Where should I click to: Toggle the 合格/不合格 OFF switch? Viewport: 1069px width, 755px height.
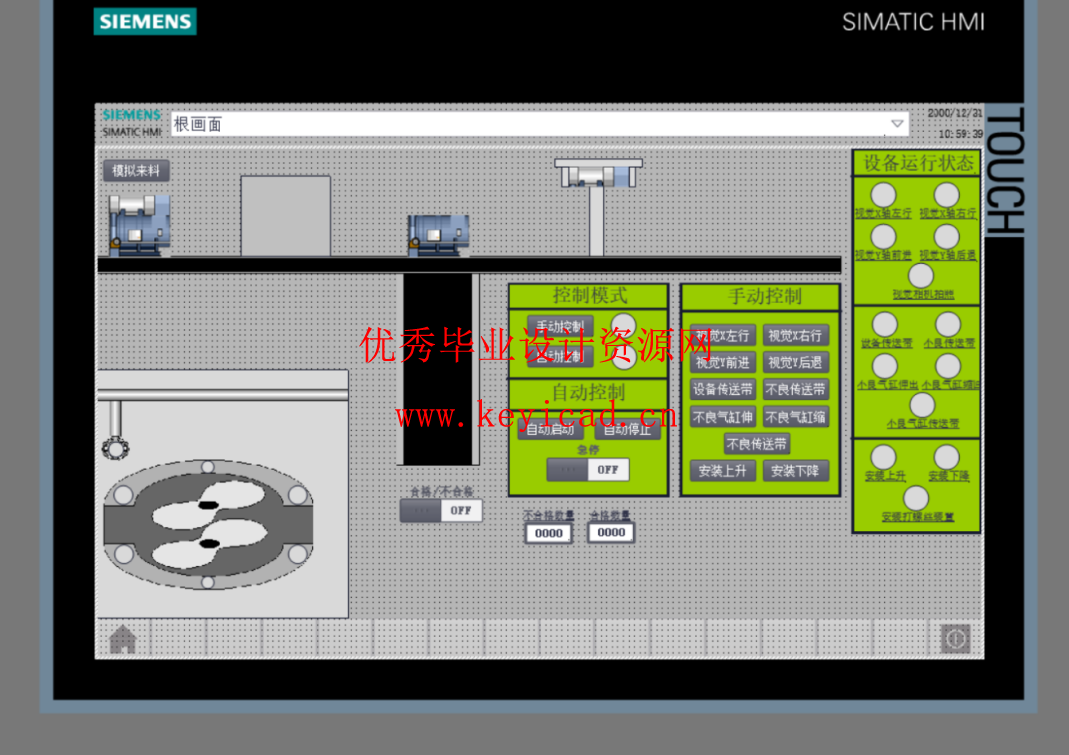point(440,510)
